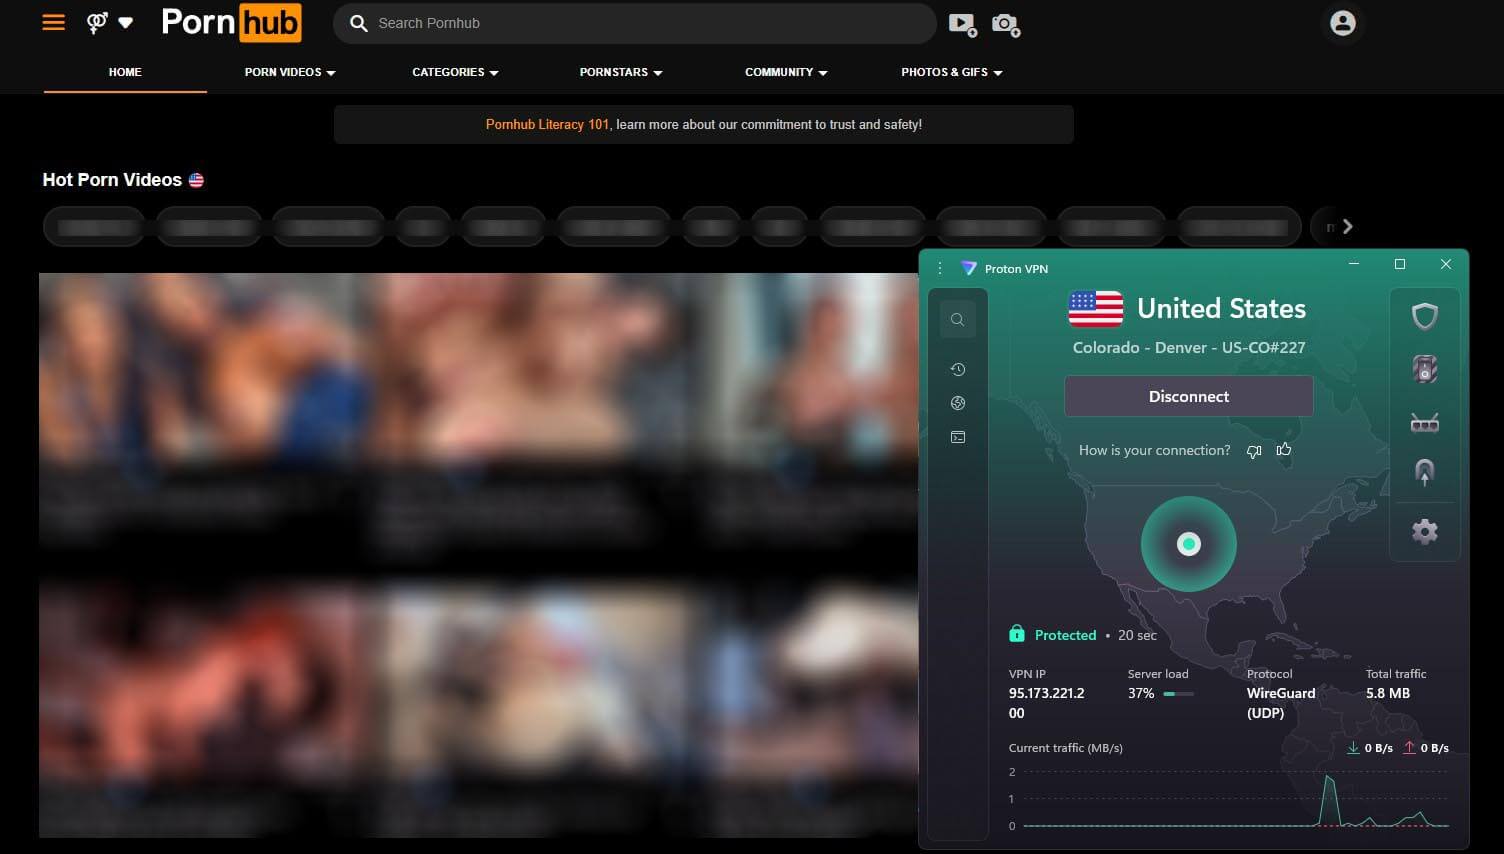Rate the connection with the thumbs up
The height and width of the screenshot is (854, 1504).
[1284, 450]
